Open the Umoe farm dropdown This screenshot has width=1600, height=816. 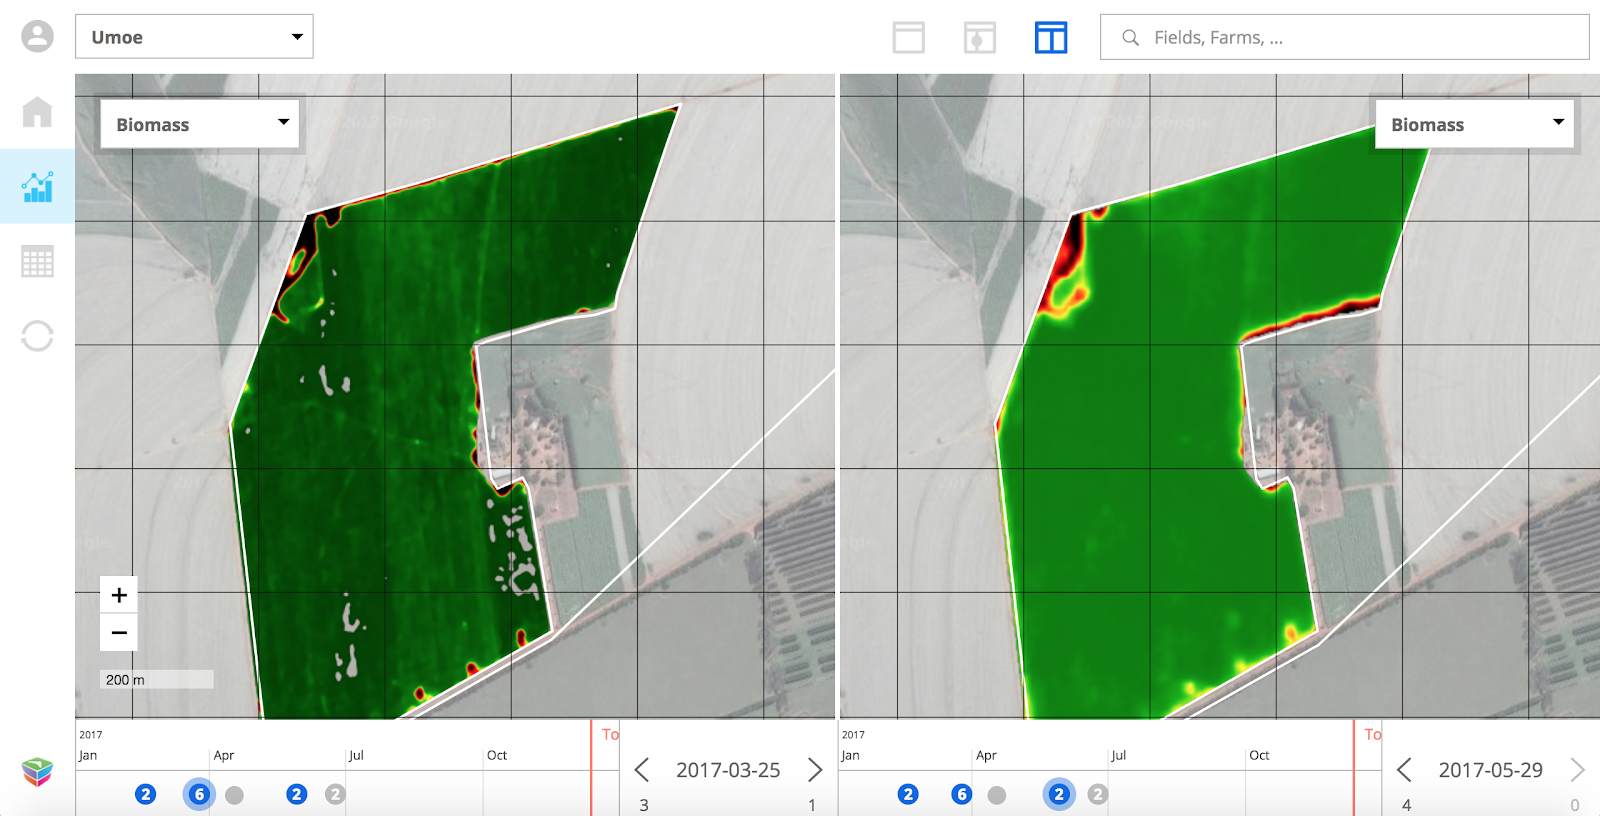194,37
